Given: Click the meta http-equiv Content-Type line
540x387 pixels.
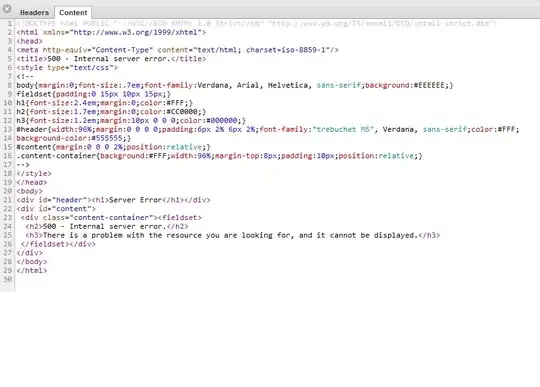Looking at the screenshot, I should coord(178,50).
